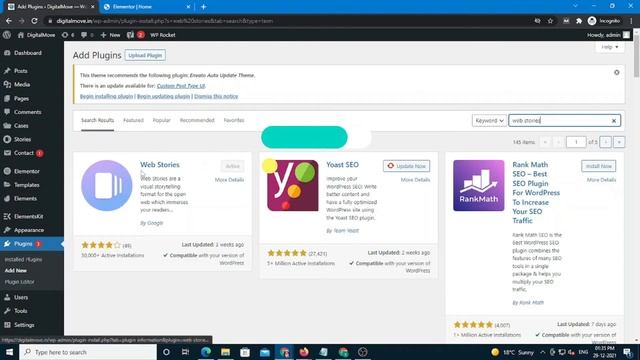Dismiss the theme notice with the close icon
Image resolution: width=640 pixels, height=360 pixels.
point(616,72)
